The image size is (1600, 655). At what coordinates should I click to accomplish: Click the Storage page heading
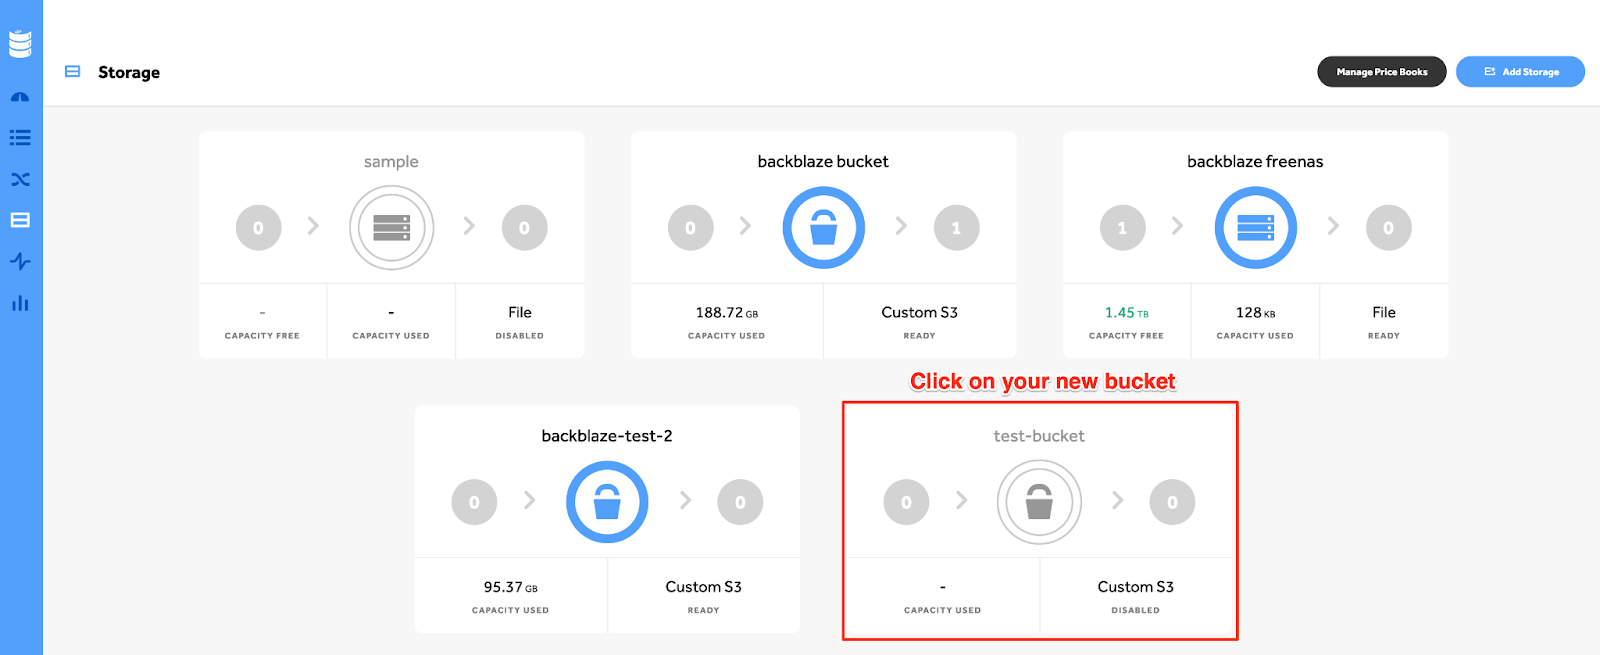coord(129,72)
